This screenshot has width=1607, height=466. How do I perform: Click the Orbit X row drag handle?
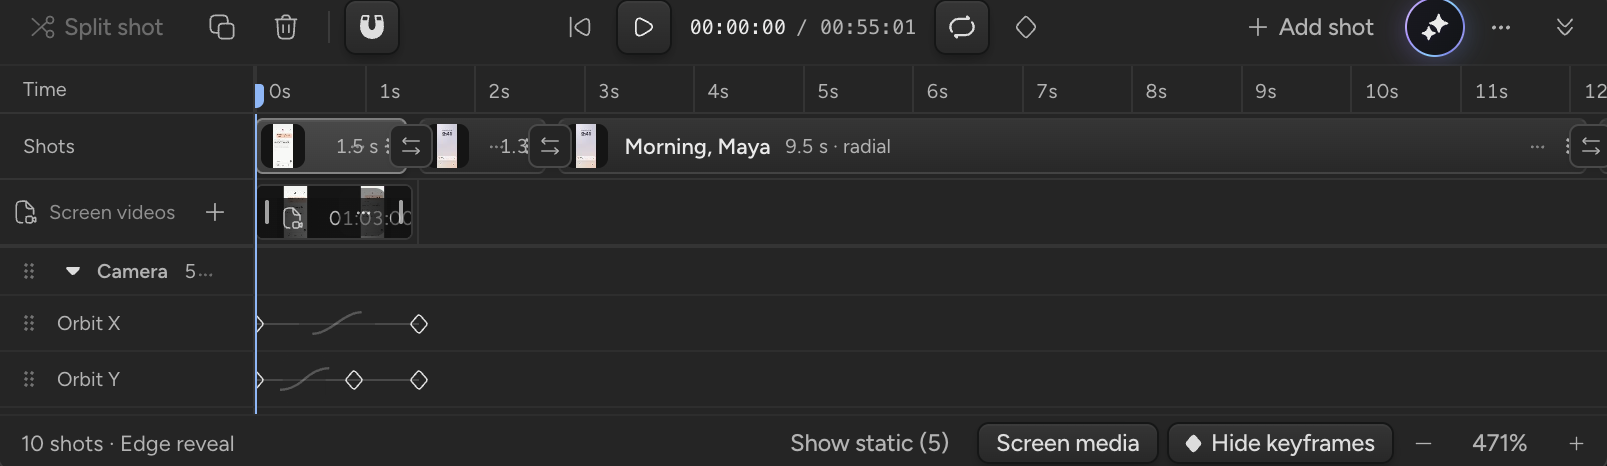(29, 323)
